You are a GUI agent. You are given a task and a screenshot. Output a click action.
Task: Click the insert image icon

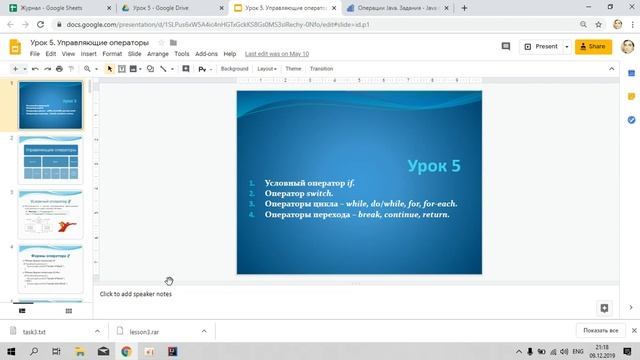[x=133, y=69]
